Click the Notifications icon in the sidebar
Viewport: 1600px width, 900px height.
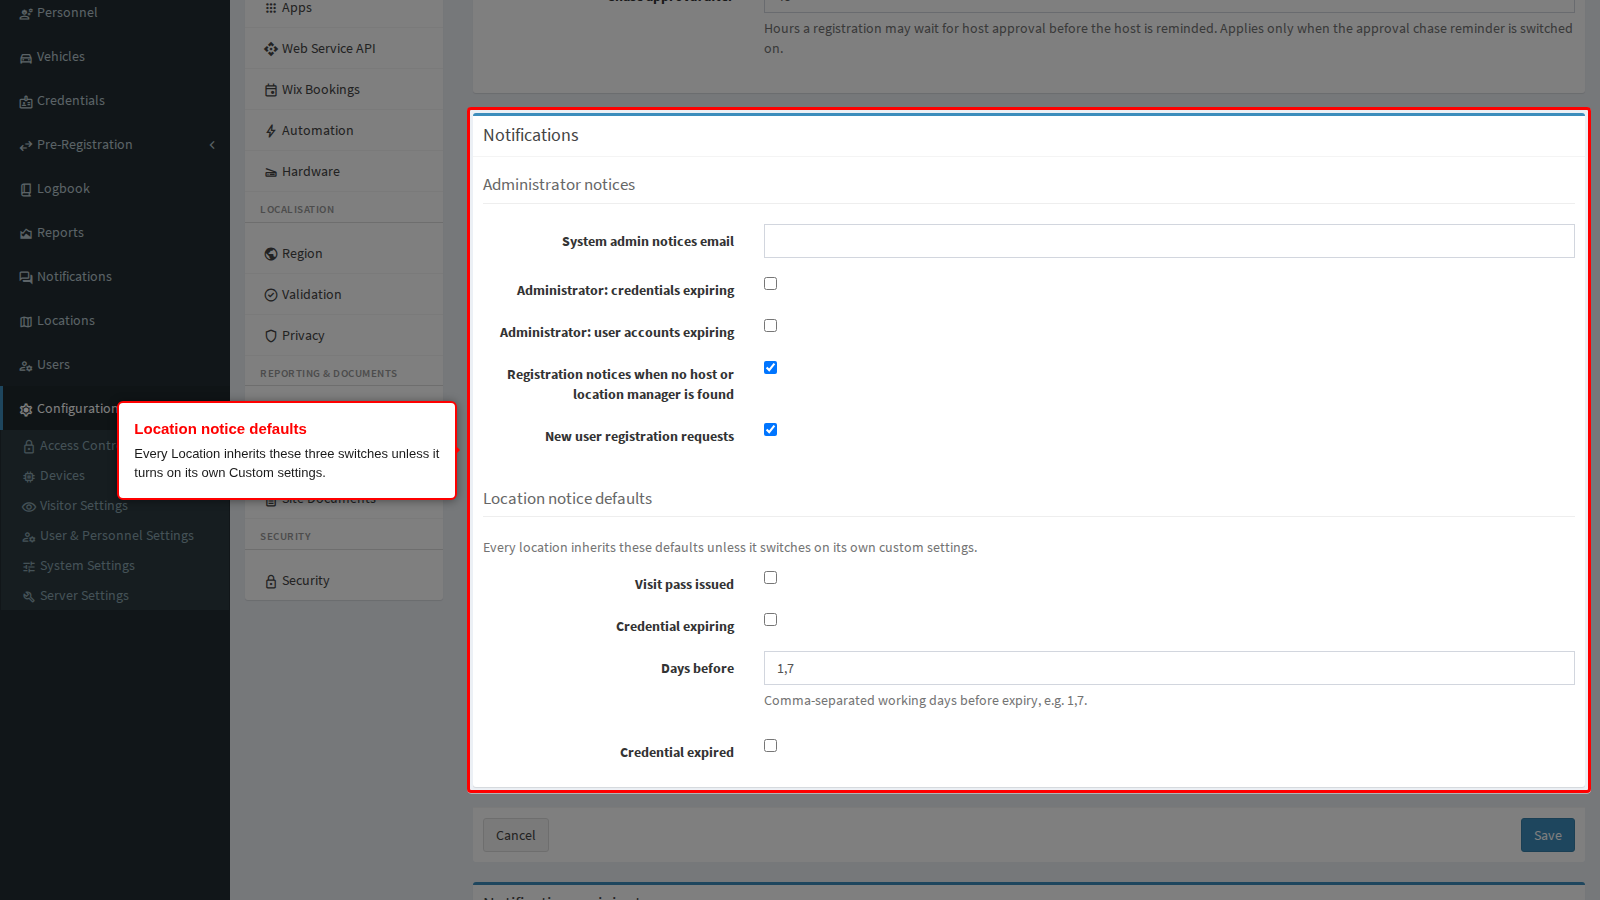point(26,278)
